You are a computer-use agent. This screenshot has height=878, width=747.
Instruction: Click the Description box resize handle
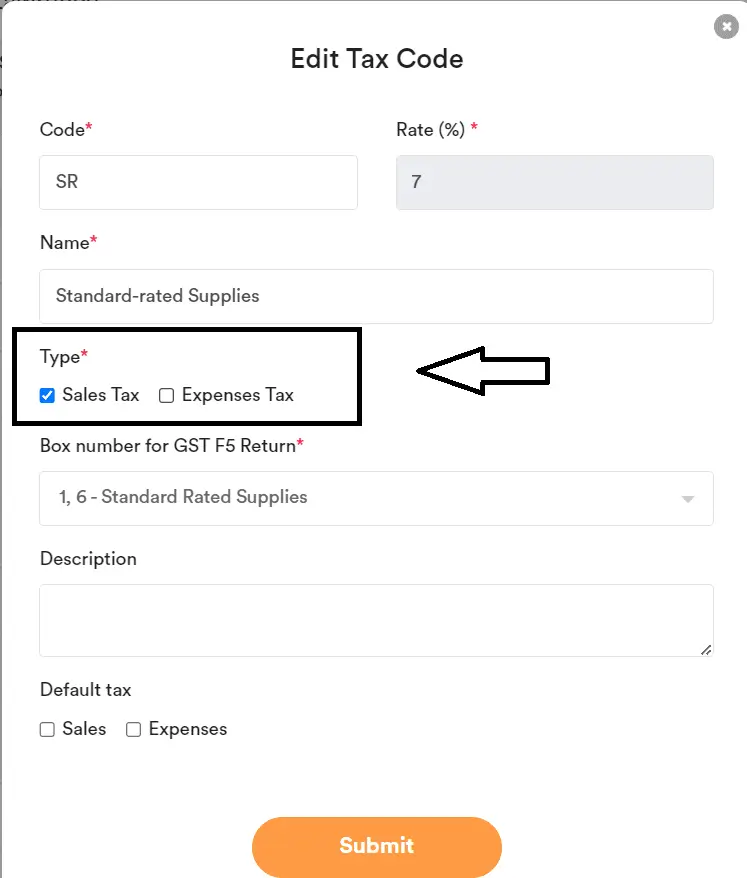(706, 650)
